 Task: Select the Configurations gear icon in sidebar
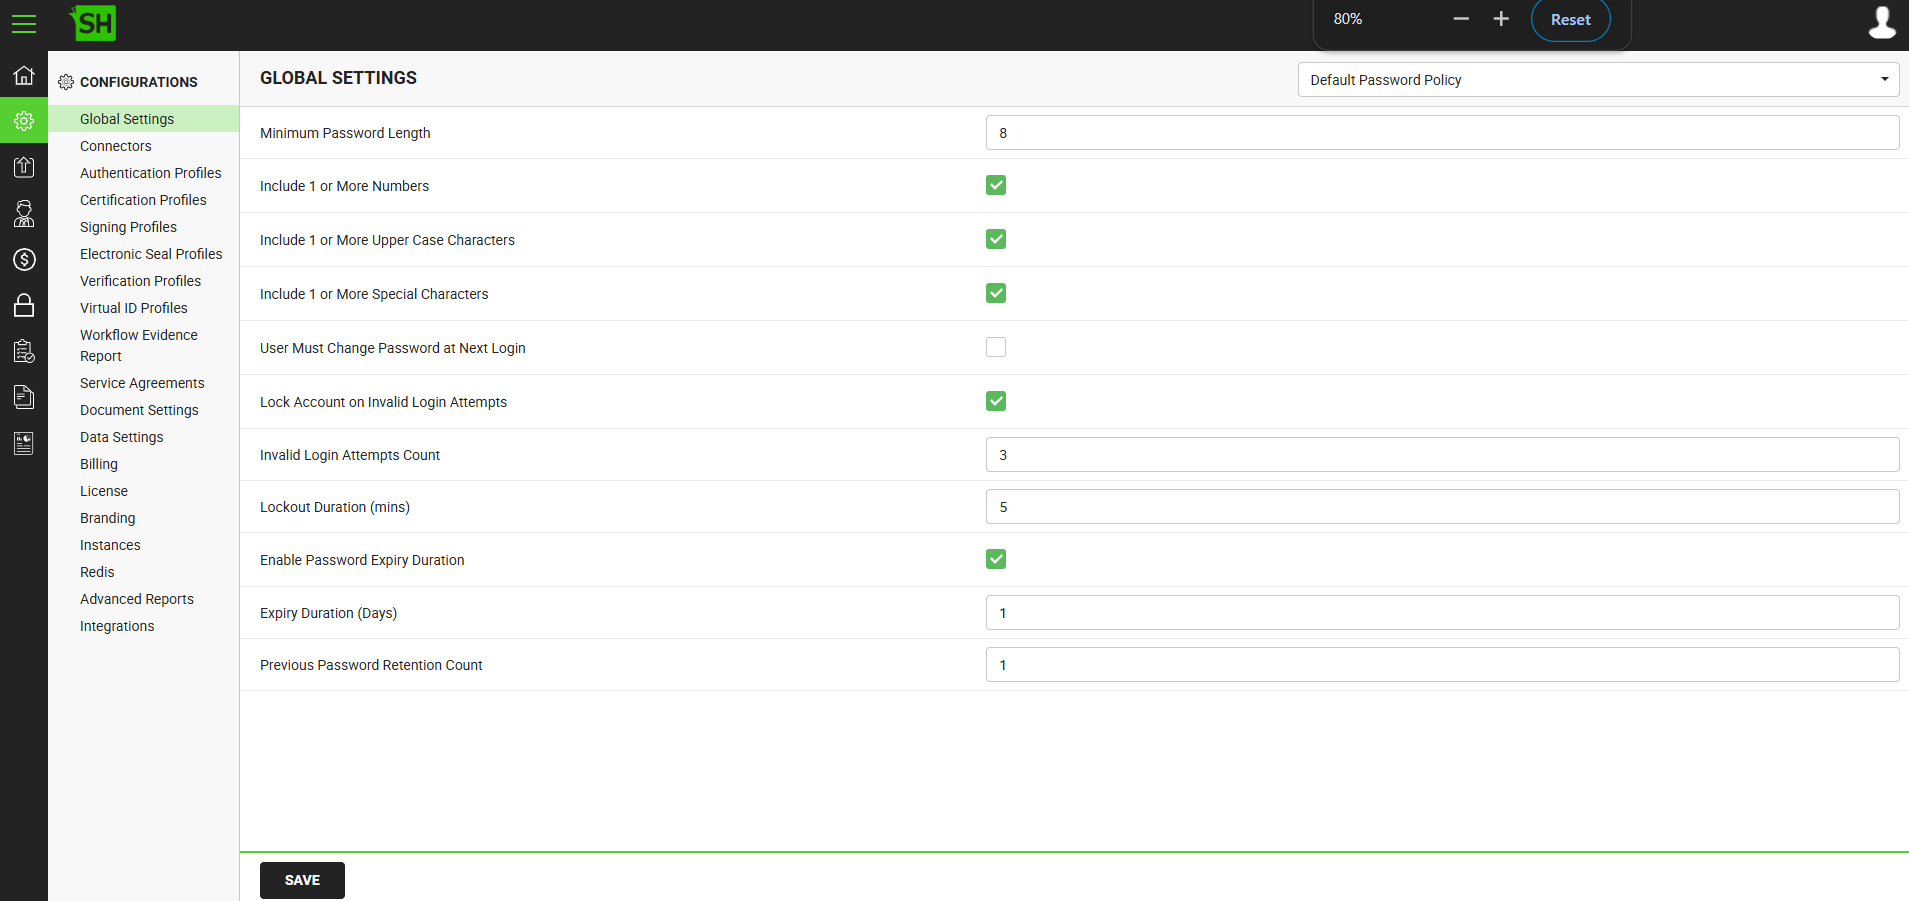pyautogui.click(x=24, y=121)
